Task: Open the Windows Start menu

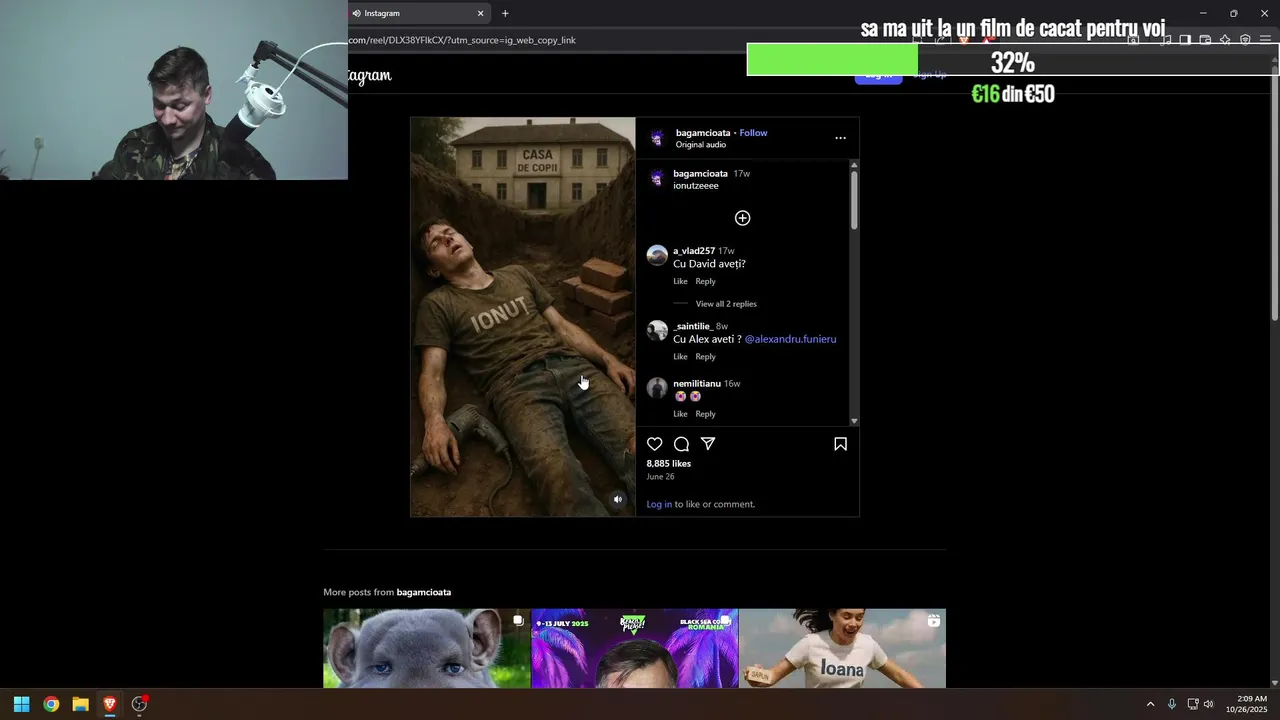Action: (21, 704)
